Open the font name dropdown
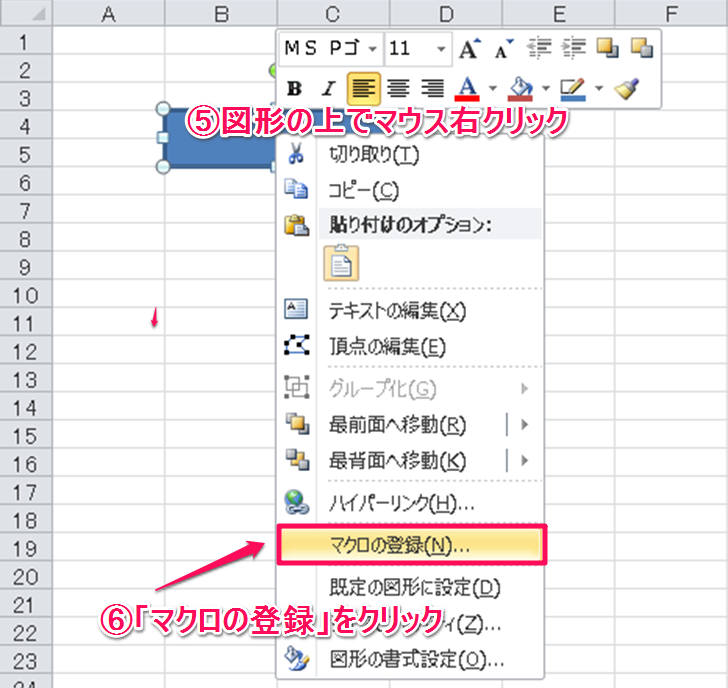The image size is (728, 688). pyautogui.click(x=373, y=49)
